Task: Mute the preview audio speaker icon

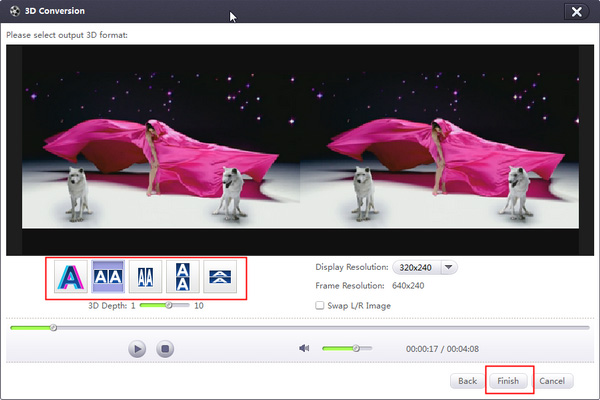Action: [x=304, y=349]
